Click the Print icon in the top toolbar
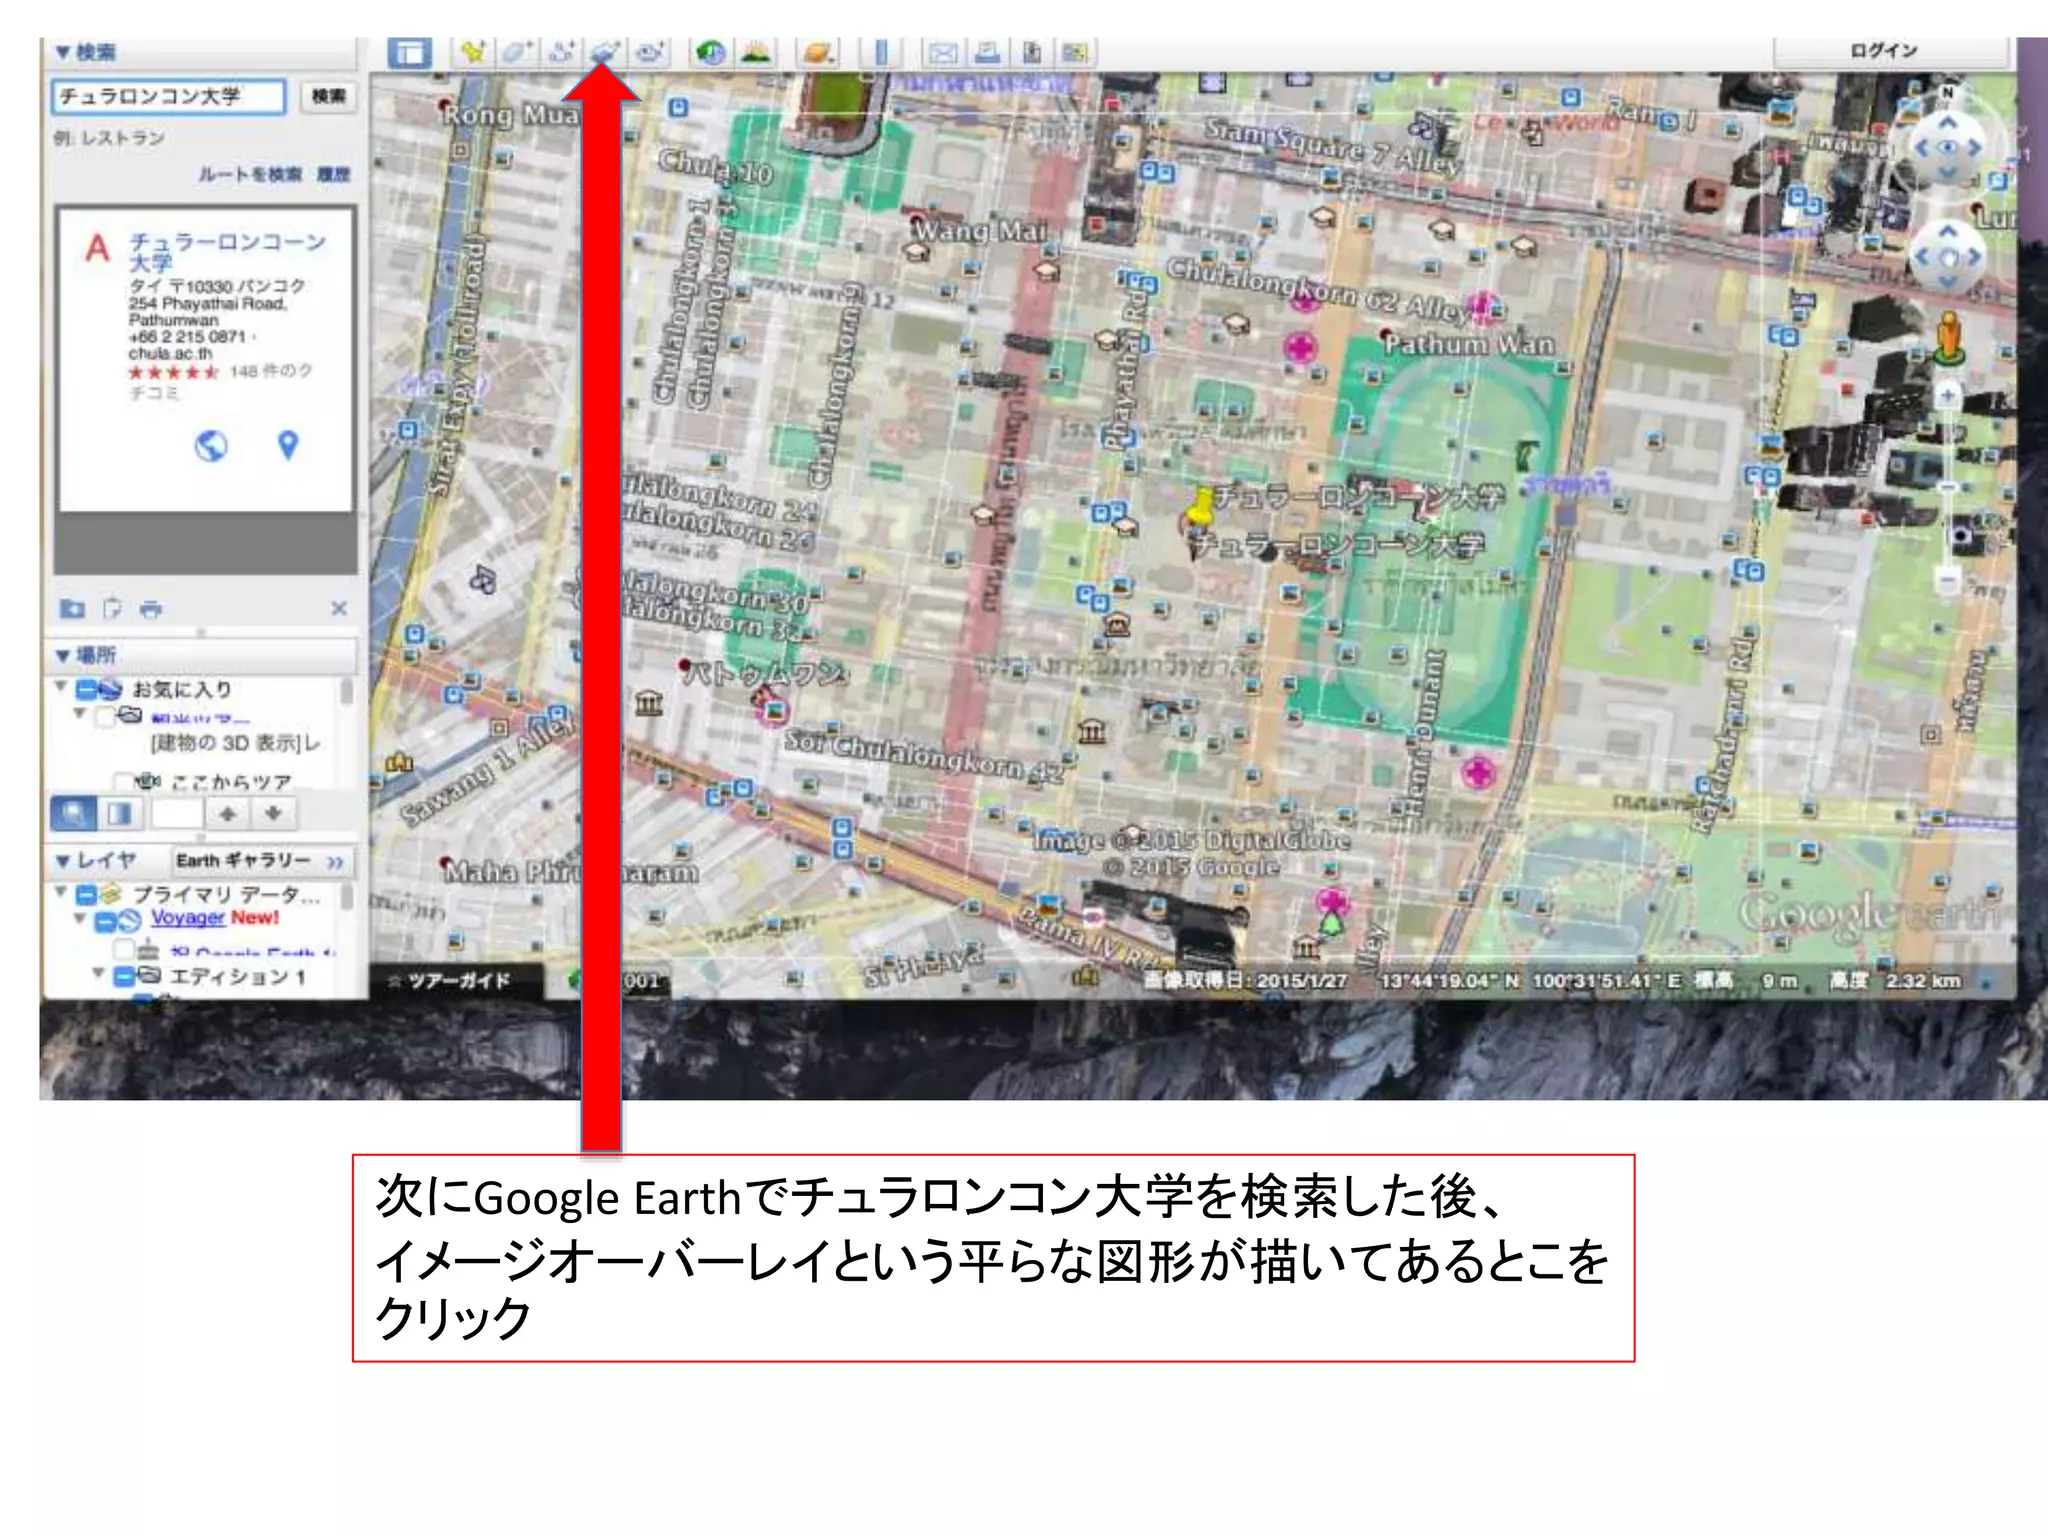The height and width of the screenshot is (1536, 2048). click(987, 52)
